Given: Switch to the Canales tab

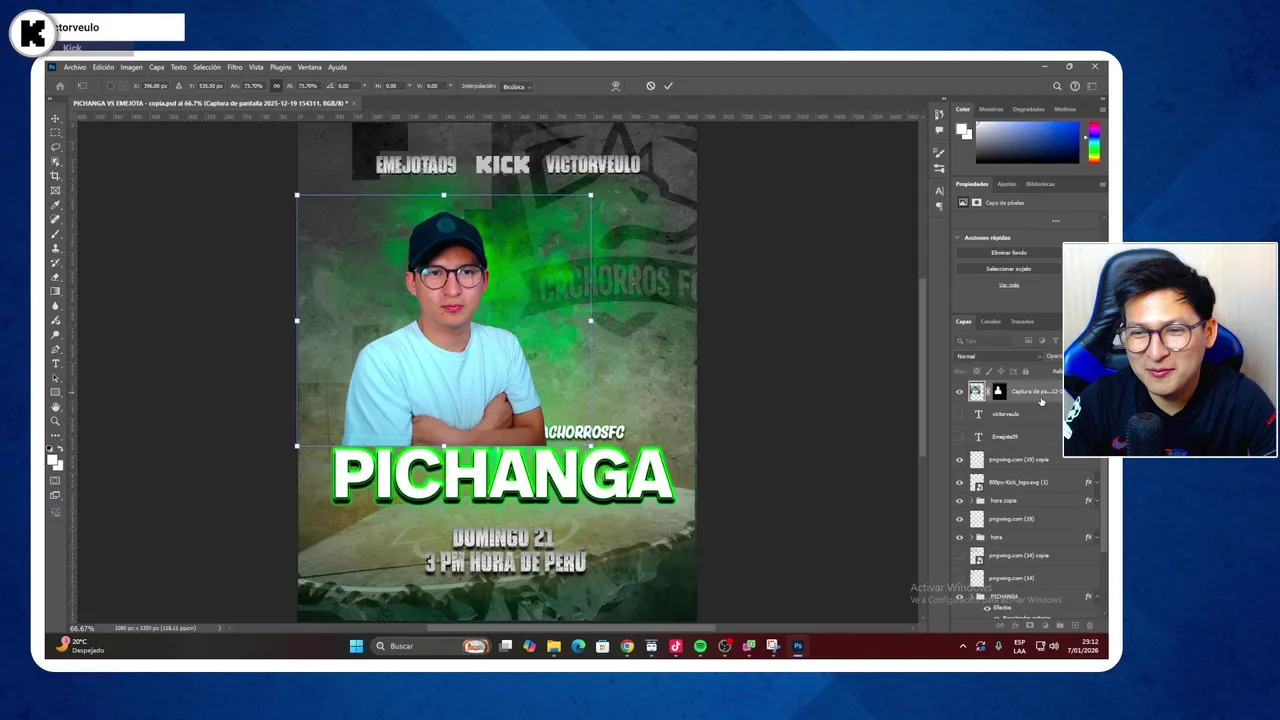Looking at the screenshot, I should [x=990, y=321].
